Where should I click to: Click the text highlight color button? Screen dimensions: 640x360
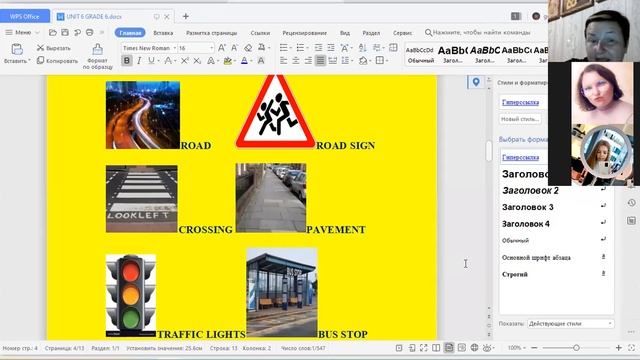point(227,61)
